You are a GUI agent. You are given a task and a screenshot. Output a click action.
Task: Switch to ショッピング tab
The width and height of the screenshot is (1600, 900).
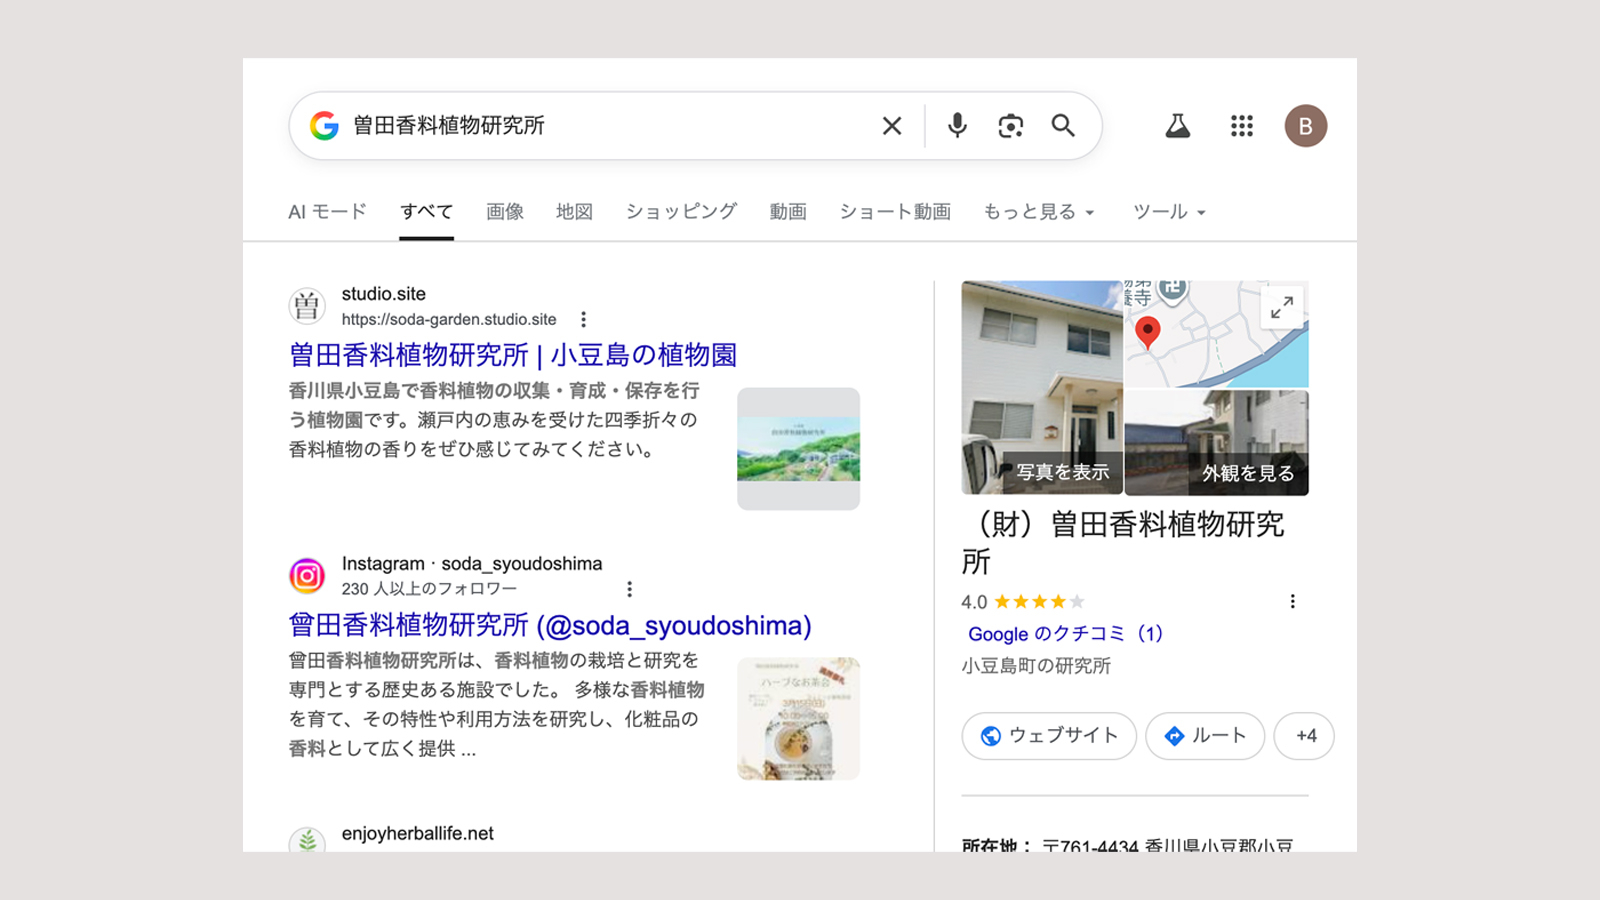tap(681, 212)
